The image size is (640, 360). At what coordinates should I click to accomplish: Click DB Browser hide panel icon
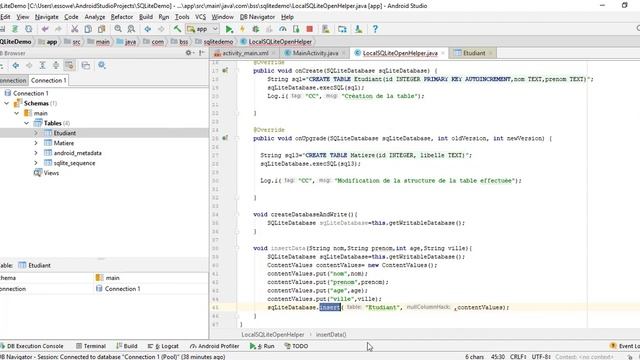[x=202, y=53]
